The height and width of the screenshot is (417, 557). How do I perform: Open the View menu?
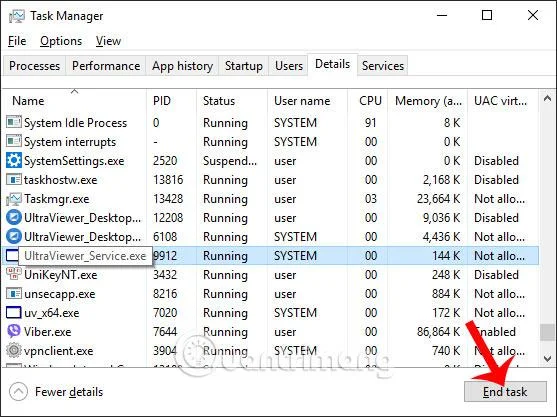tap(108, 41)
